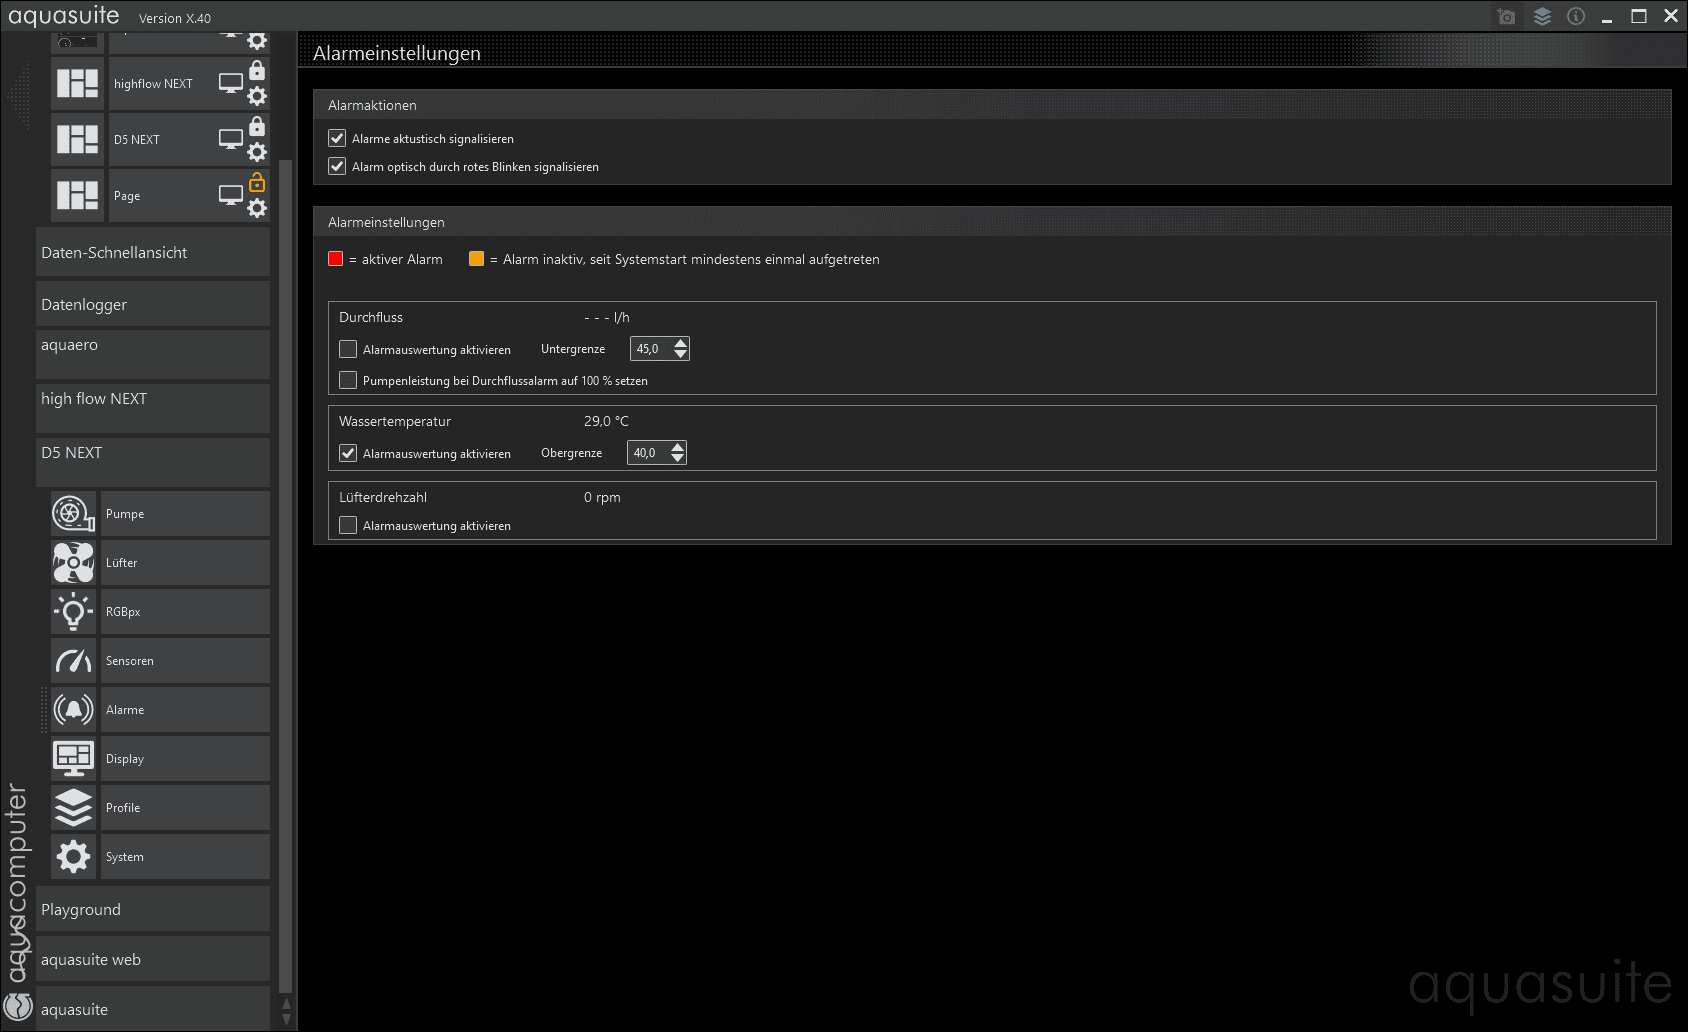Open gear settings for Page

click(x=257, y=208)
